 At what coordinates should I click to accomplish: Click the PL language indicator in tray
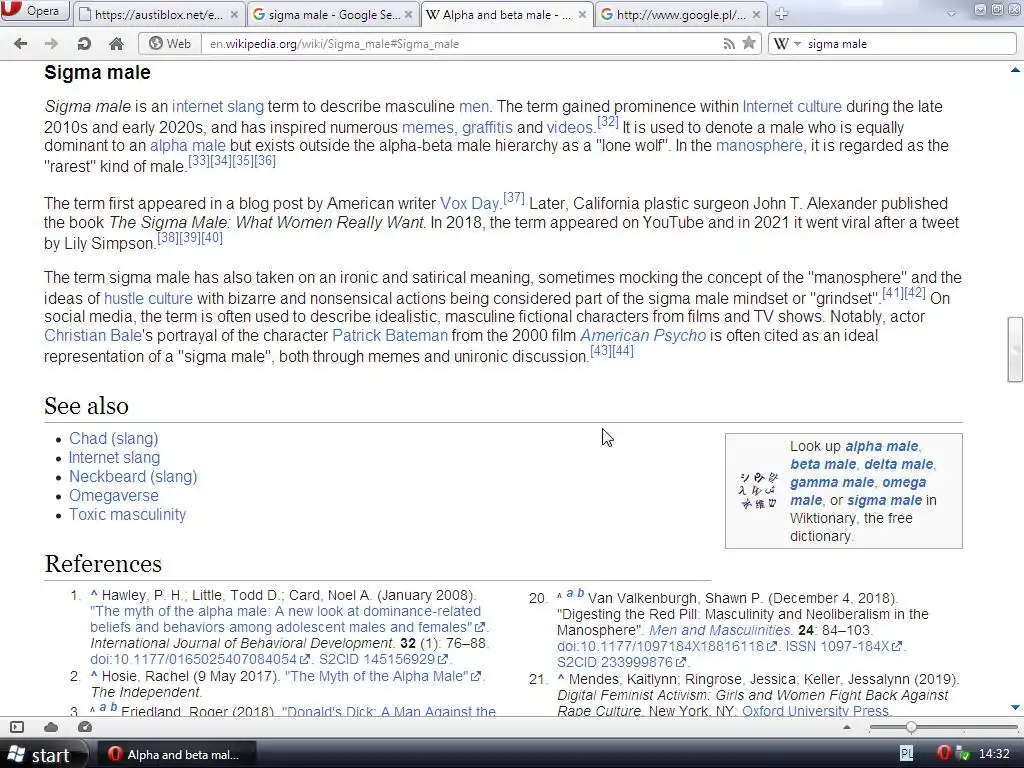(x=906, y=754)
